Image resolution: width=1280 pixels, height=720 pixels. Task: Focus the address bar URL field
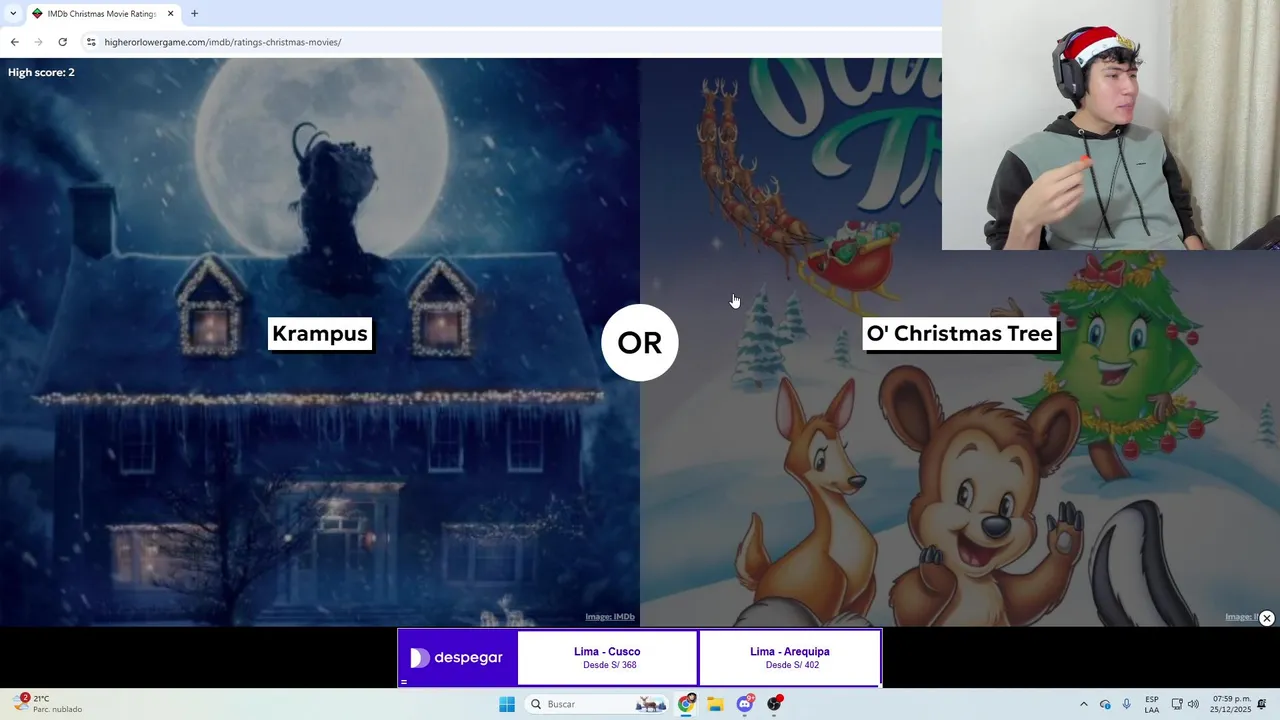510,42
